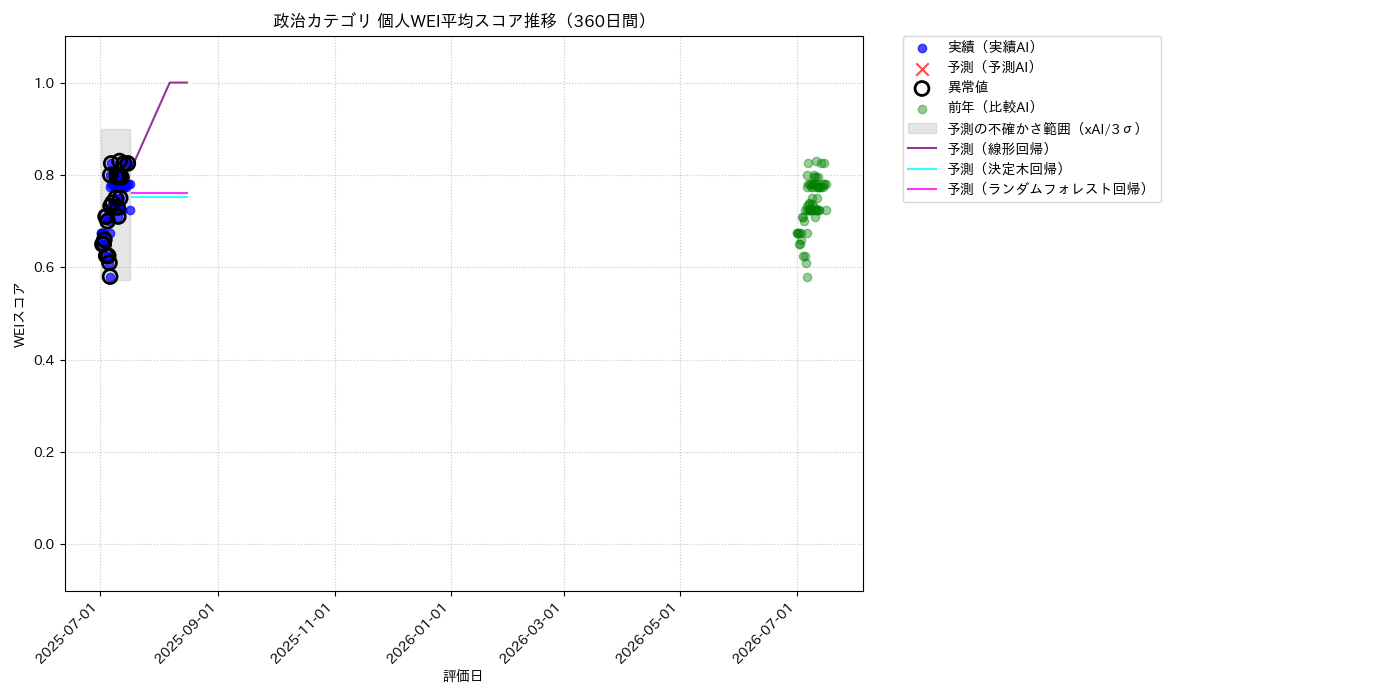1400x700 pixels.
Task: Click the black circle marker for 異常値 in legend
Action: (922, 88)
